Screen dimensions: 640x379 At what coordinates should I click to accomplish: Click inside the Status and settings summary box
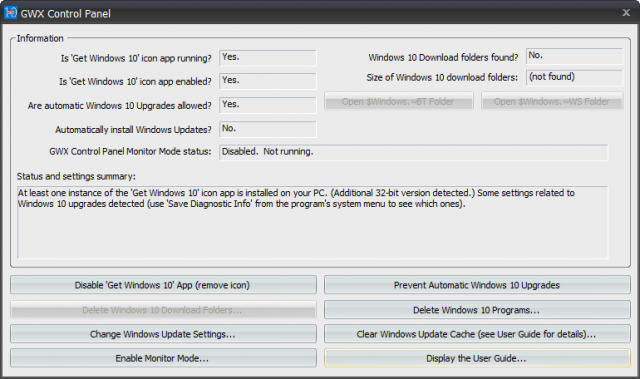click(312, 222)
